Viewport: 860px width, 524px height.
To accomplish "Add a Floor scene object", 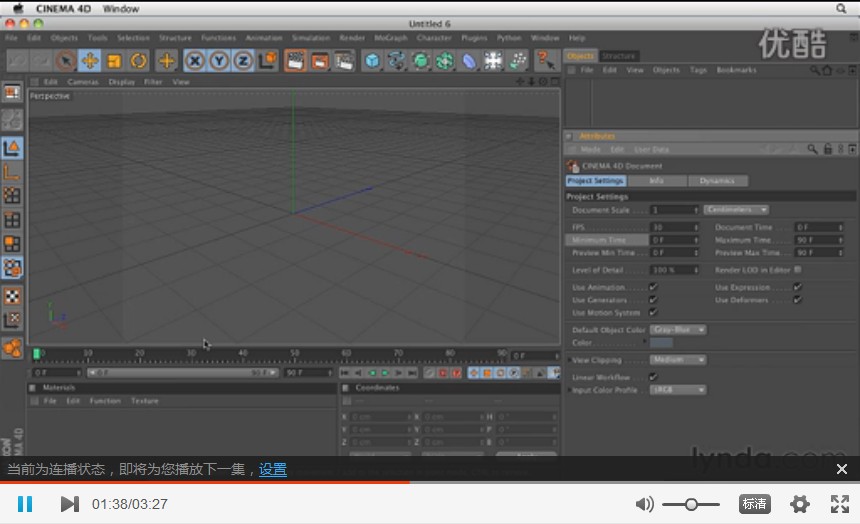I will click(493, 61).
